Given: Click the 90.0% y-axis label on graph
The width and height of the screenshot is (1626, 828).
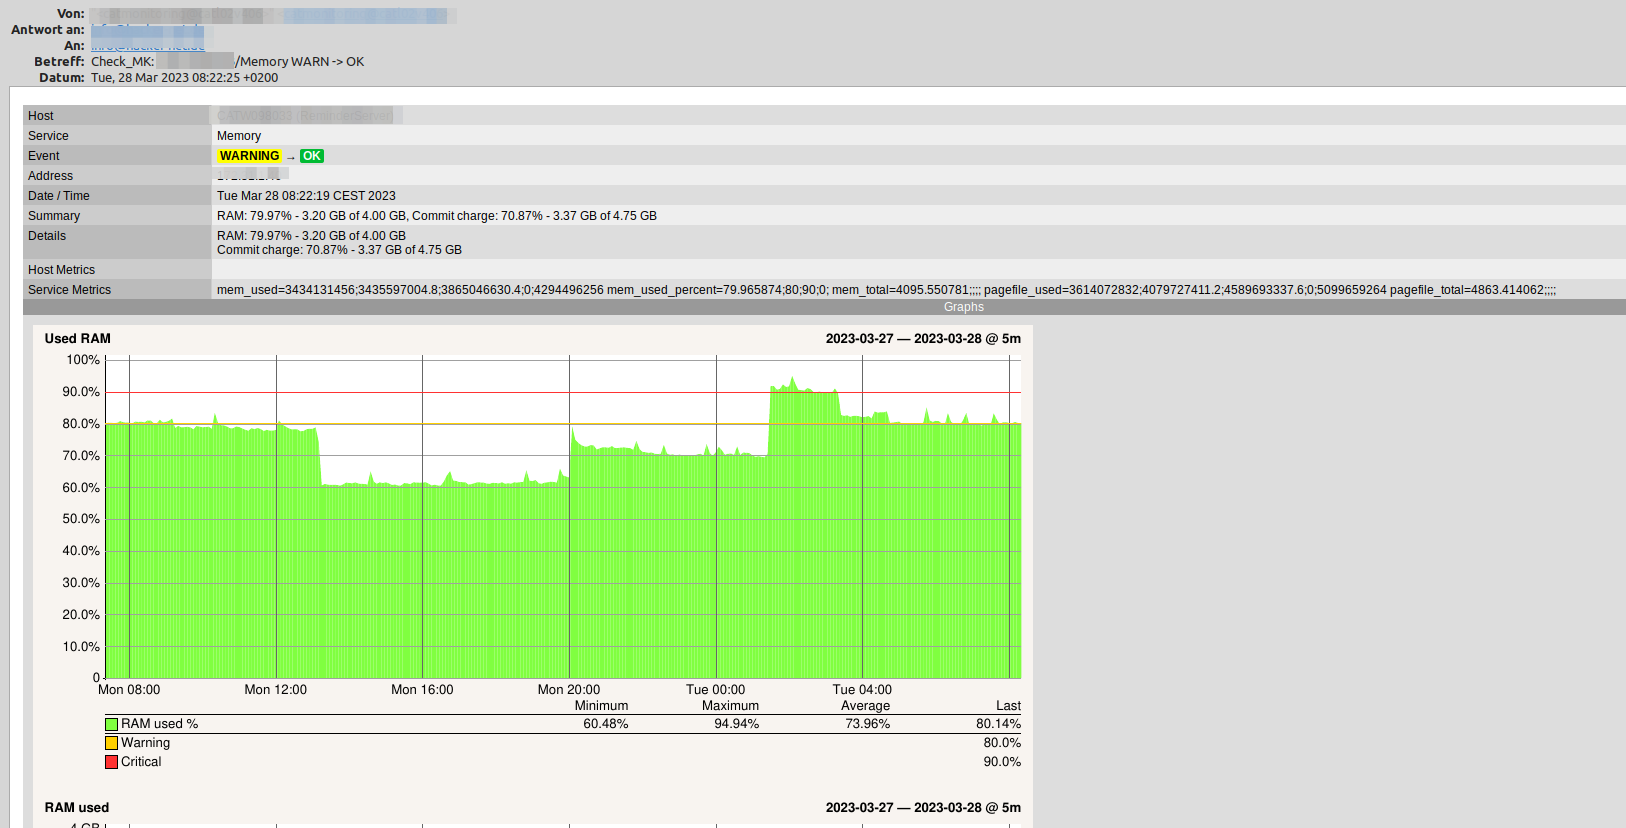Looking at the screenshot, I should pos(81,392).
